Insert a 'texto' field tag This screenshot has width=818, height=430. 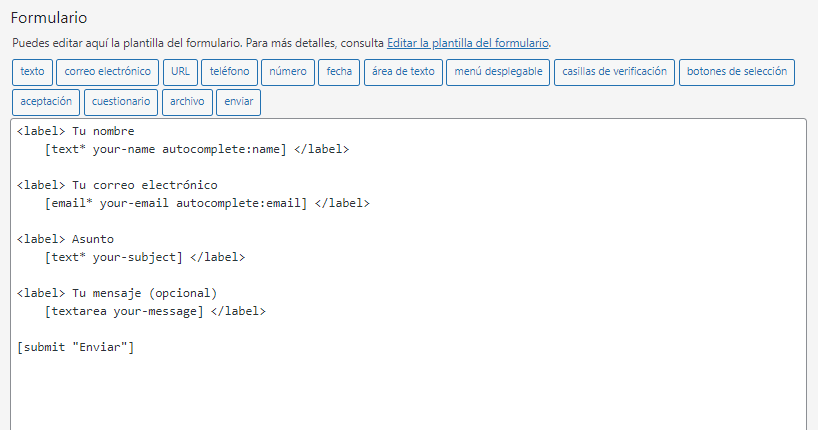32,72
